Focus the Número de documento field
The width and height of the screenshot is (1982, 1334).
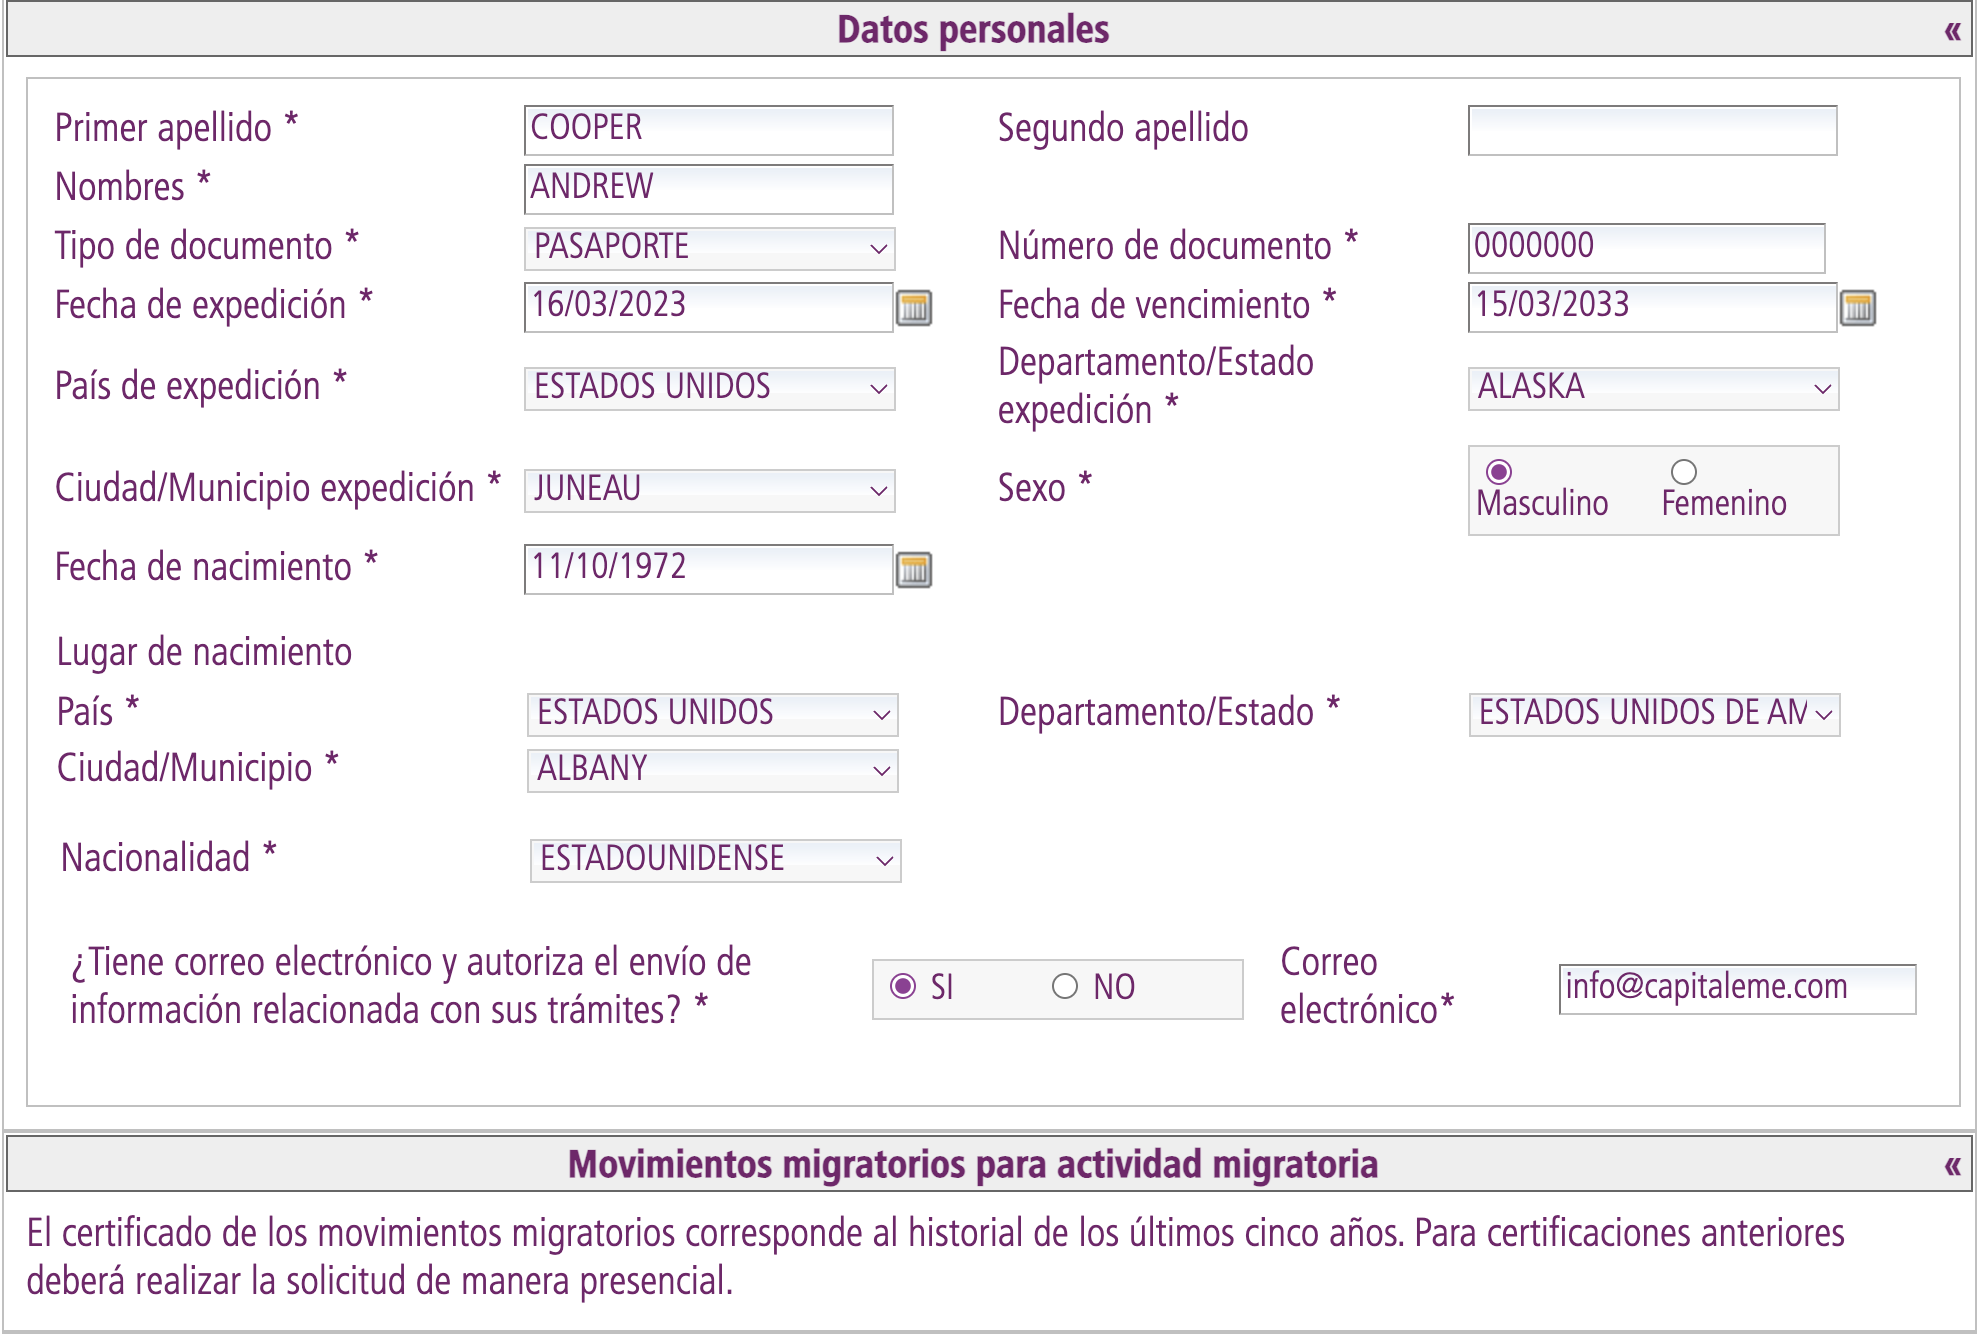[x=1646, y=247]
